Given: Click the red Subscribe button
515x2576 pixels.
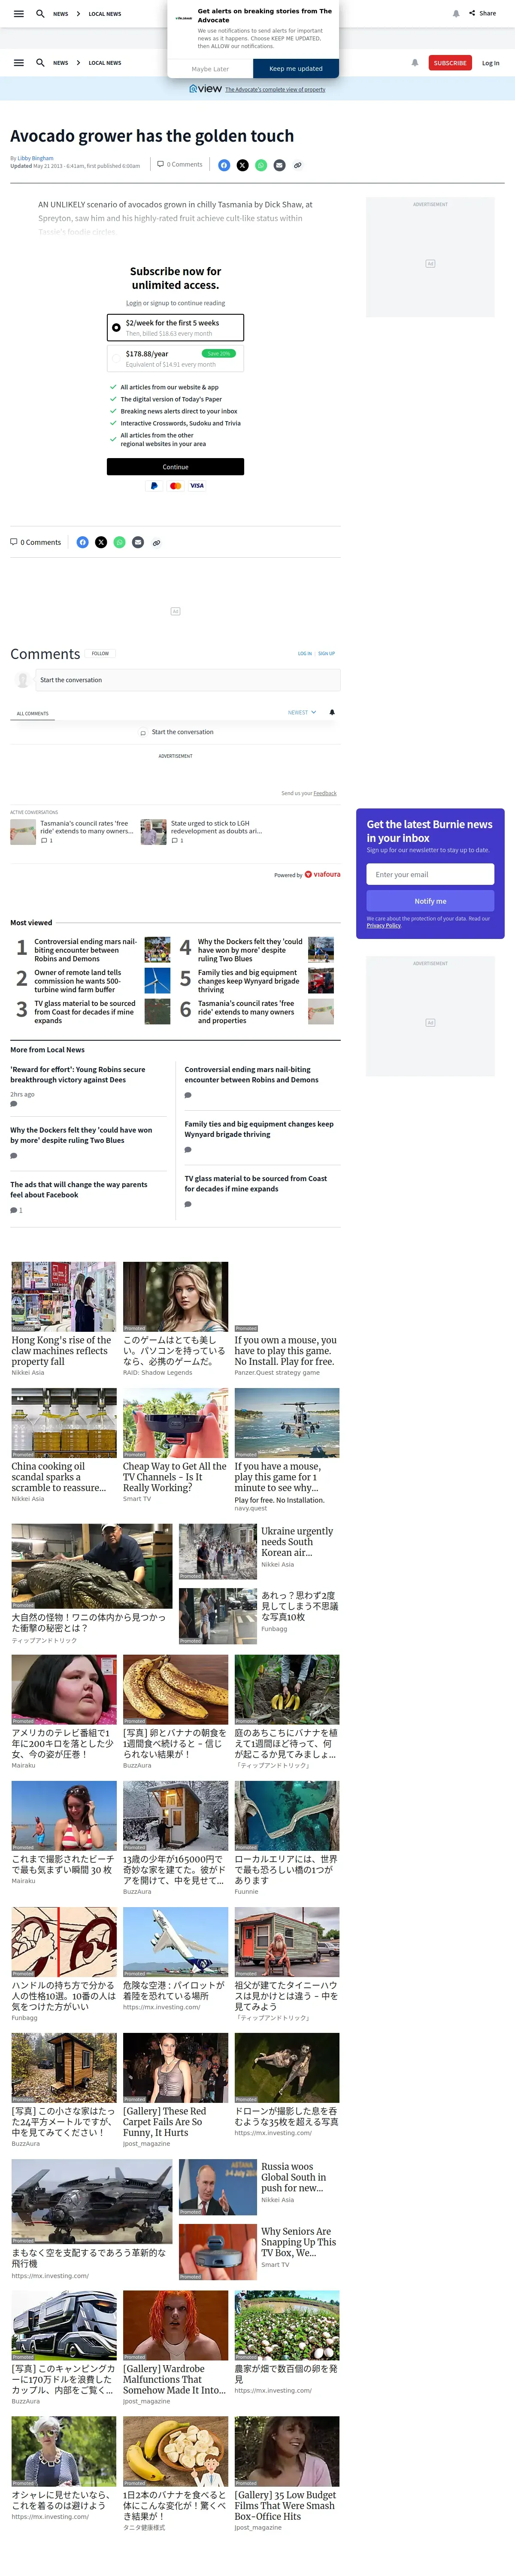Looking at the screenshot, I should point(450,63).
